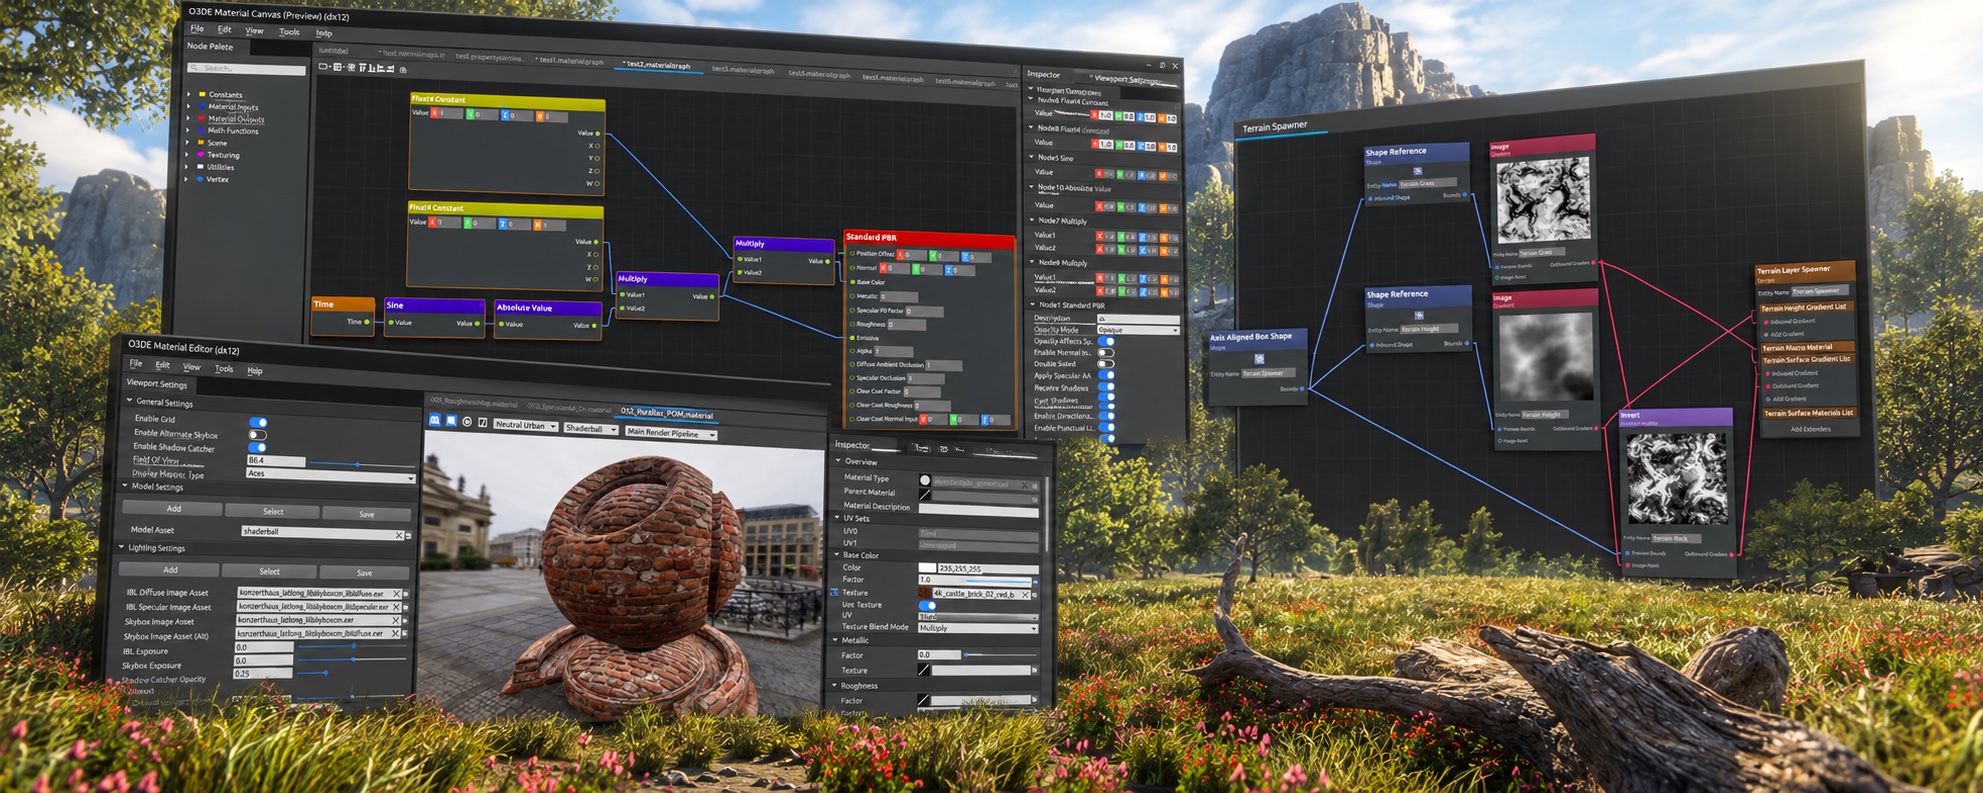Open the File menu in Material Canvas

click(197, 29)
